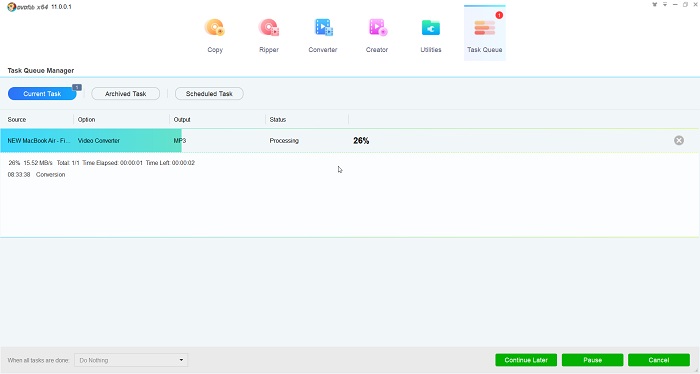700x374 pixels.
Task: Click the DVDFab logo icon
Action: click(12, 7)
